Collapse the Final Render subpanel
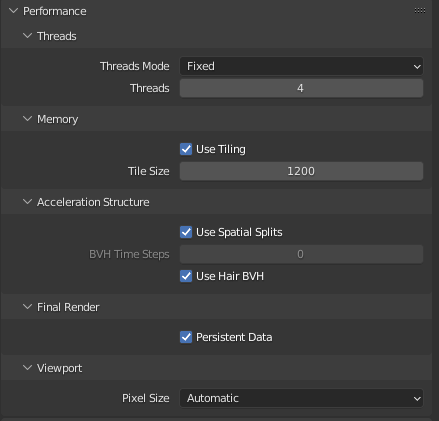The height and width of the screenshot is (421, 439). click(28, 307)
